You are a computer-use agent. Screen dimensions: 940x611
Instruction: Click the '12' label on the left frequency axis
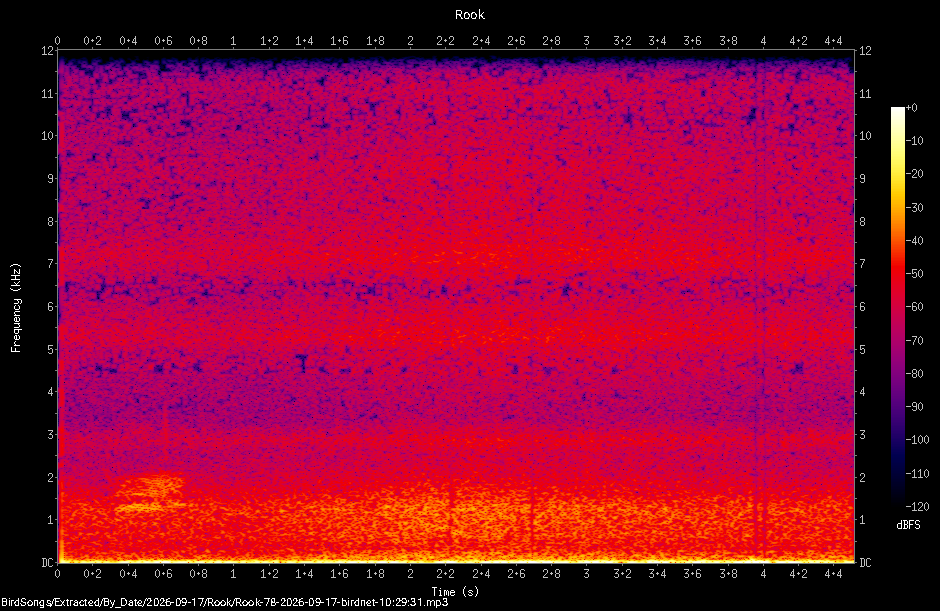[x=47, y=51]
